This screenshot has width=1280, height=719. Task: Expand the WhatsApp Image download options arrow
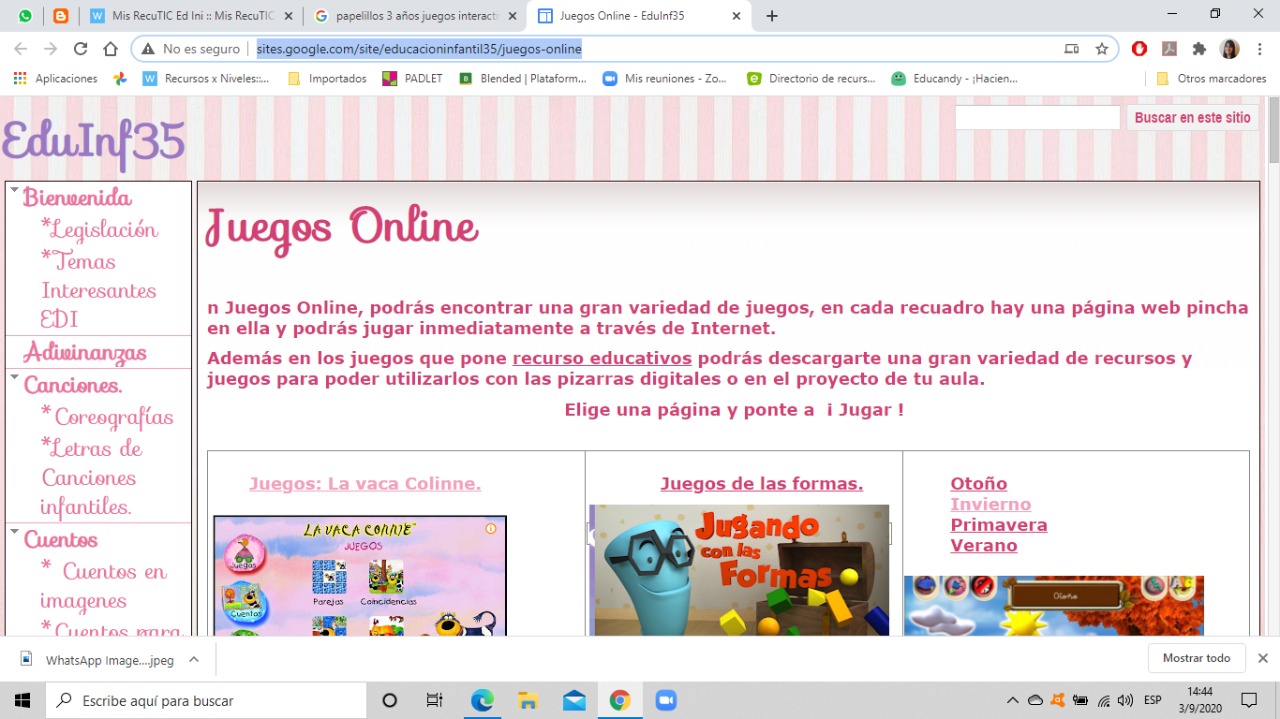pos(194,659)
